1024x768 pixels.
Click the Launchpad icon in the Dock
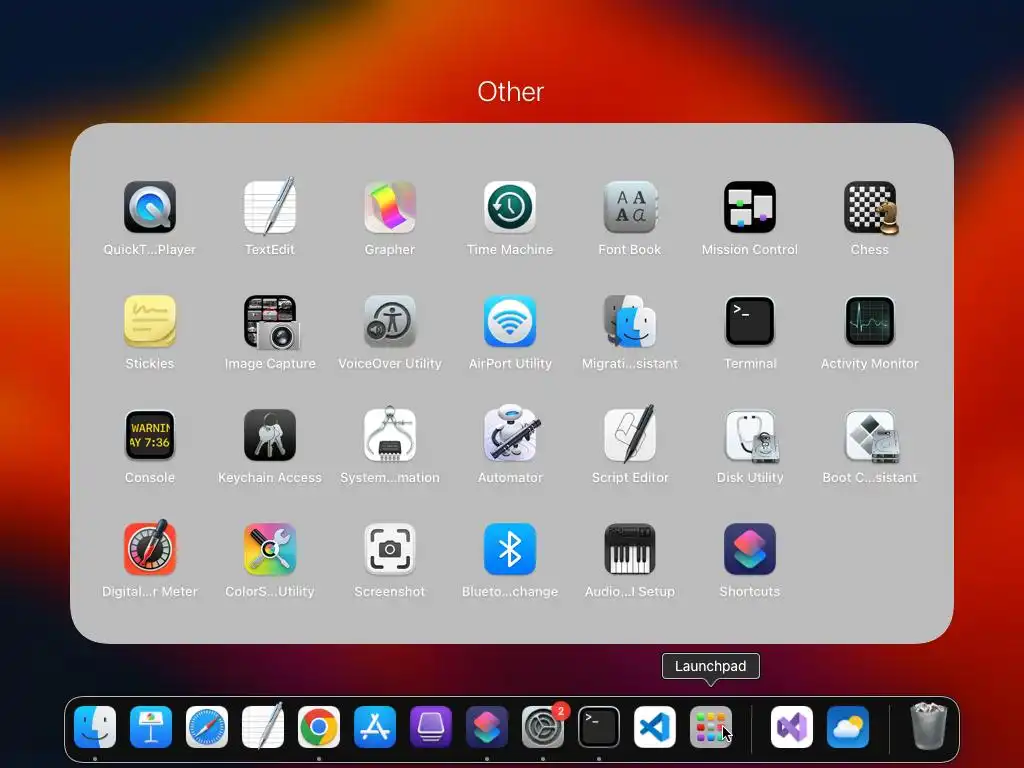pyautogui.click(x=711, y=727)
